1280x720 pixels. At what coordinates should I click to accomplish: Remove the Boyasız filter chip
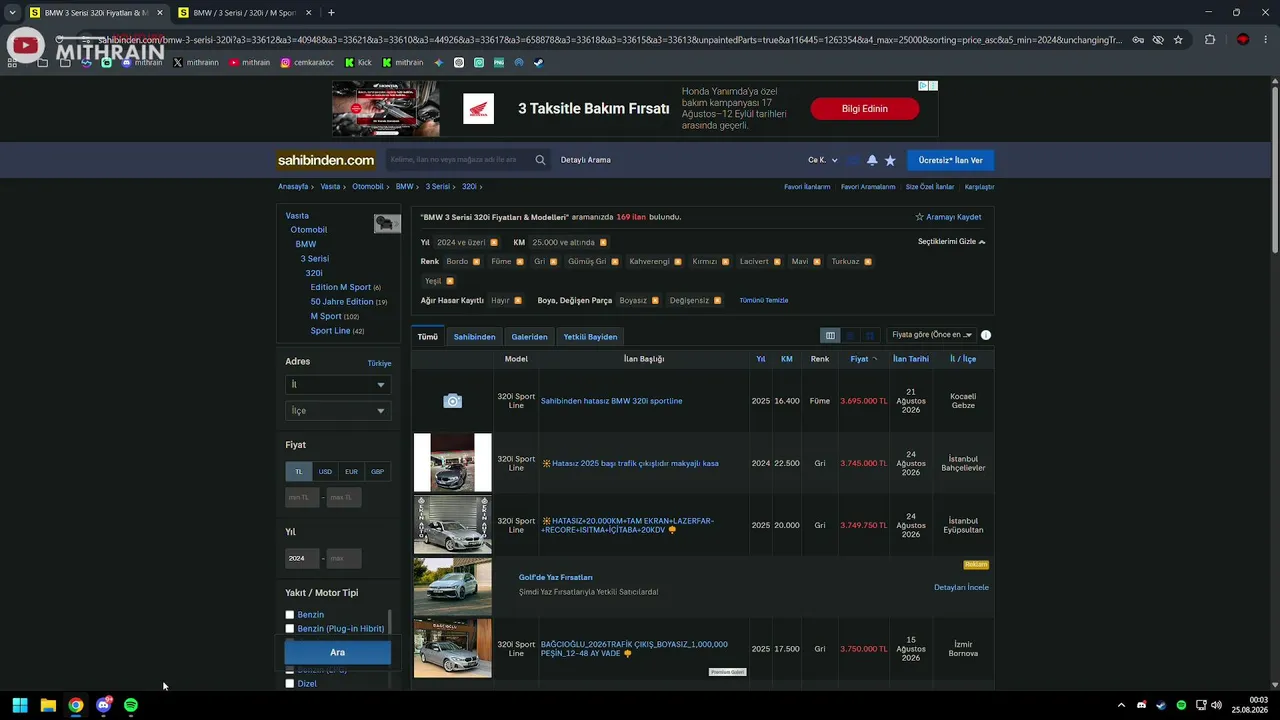[655, 300]
